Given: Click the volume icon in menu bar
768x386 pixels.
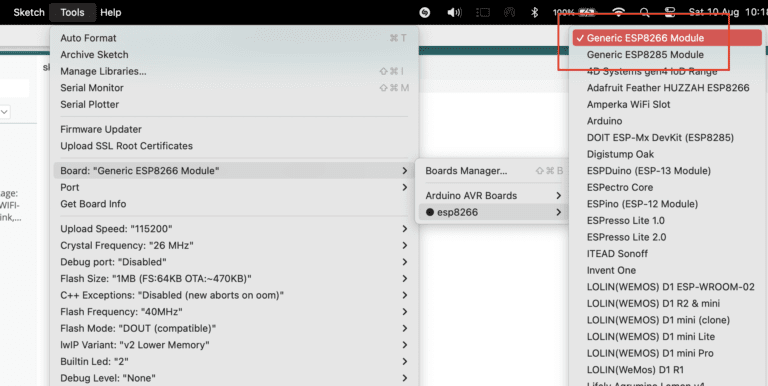Looking at the screenshot, I should coord(455,12).
